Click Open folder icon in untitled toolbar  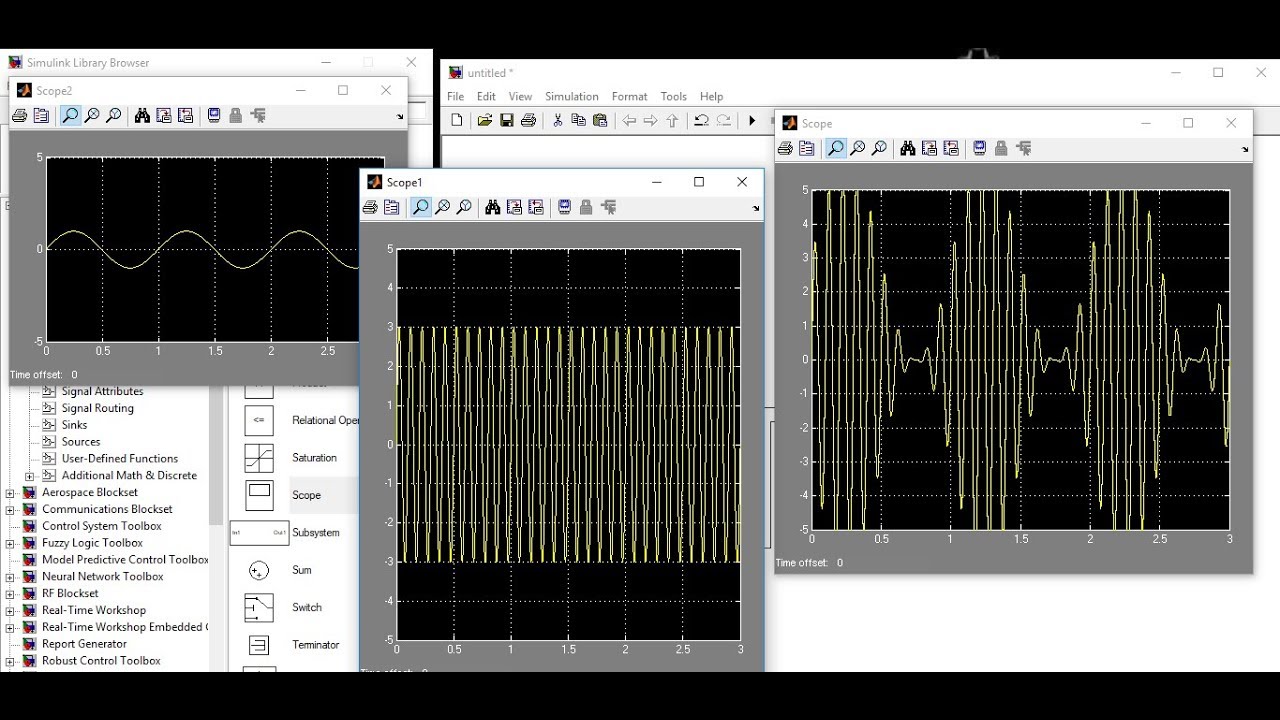(485, 120)
